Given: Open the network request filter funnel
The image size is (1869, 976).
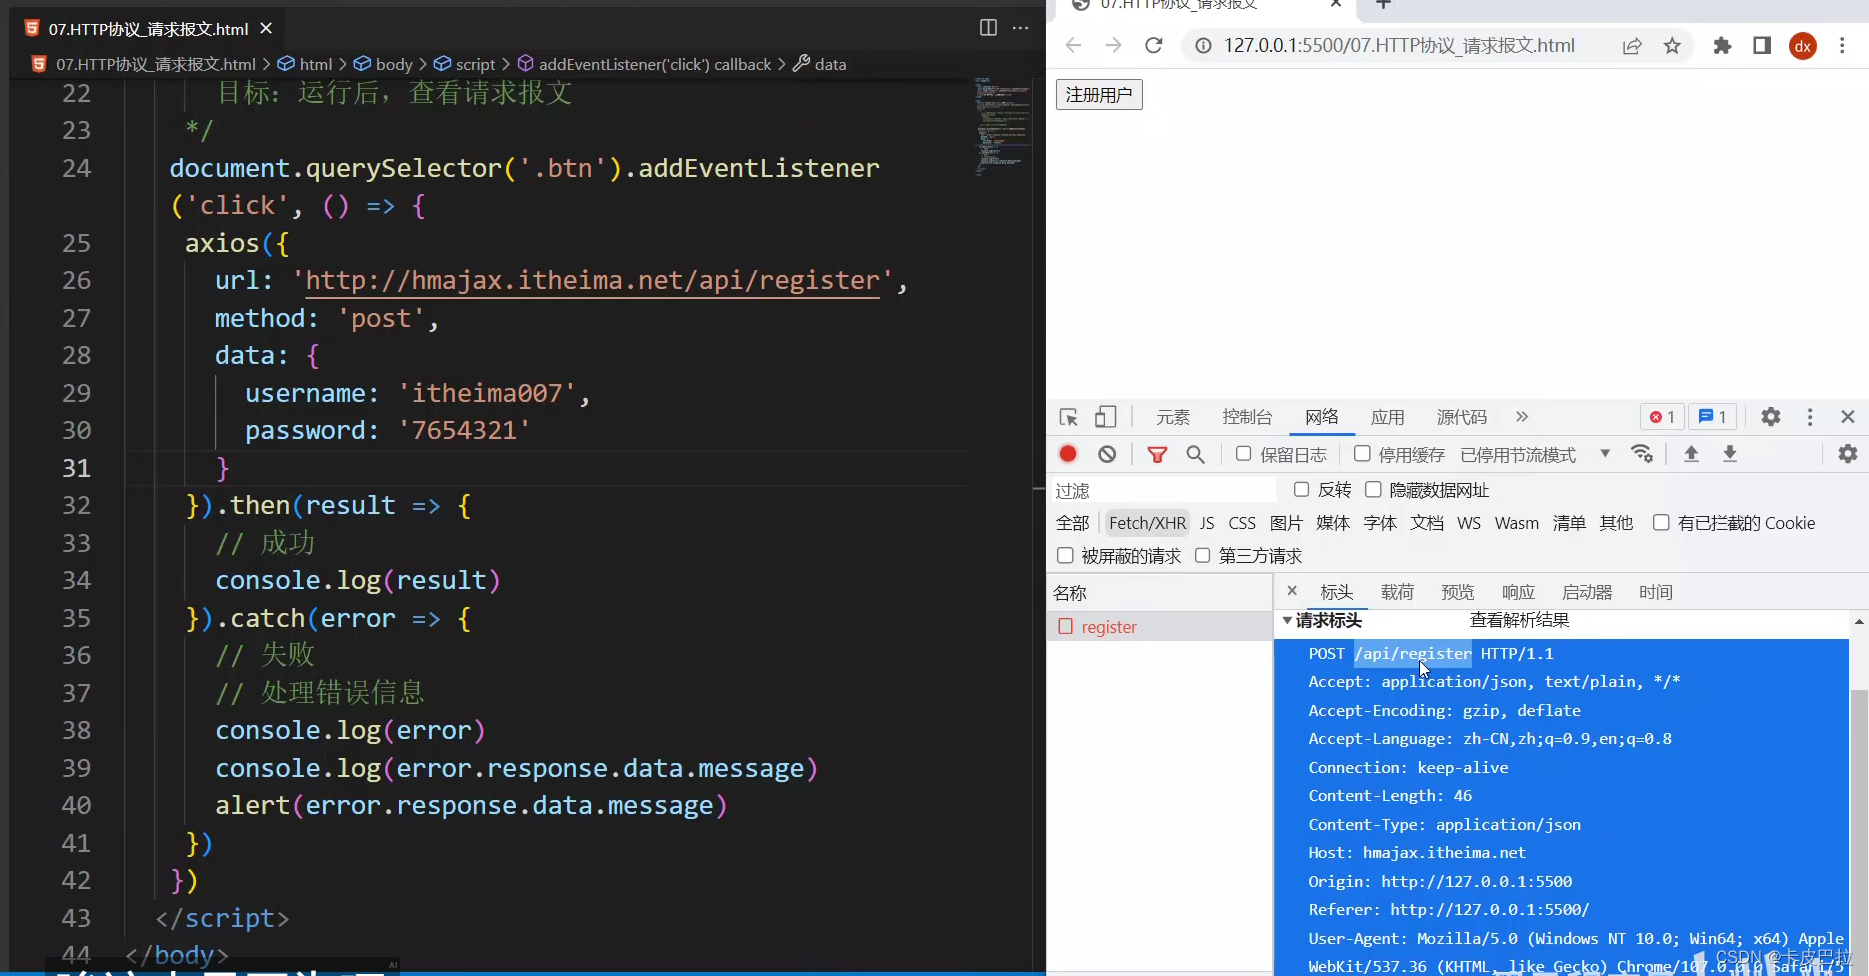Looking at the screenshot, I should point(1157,454).
